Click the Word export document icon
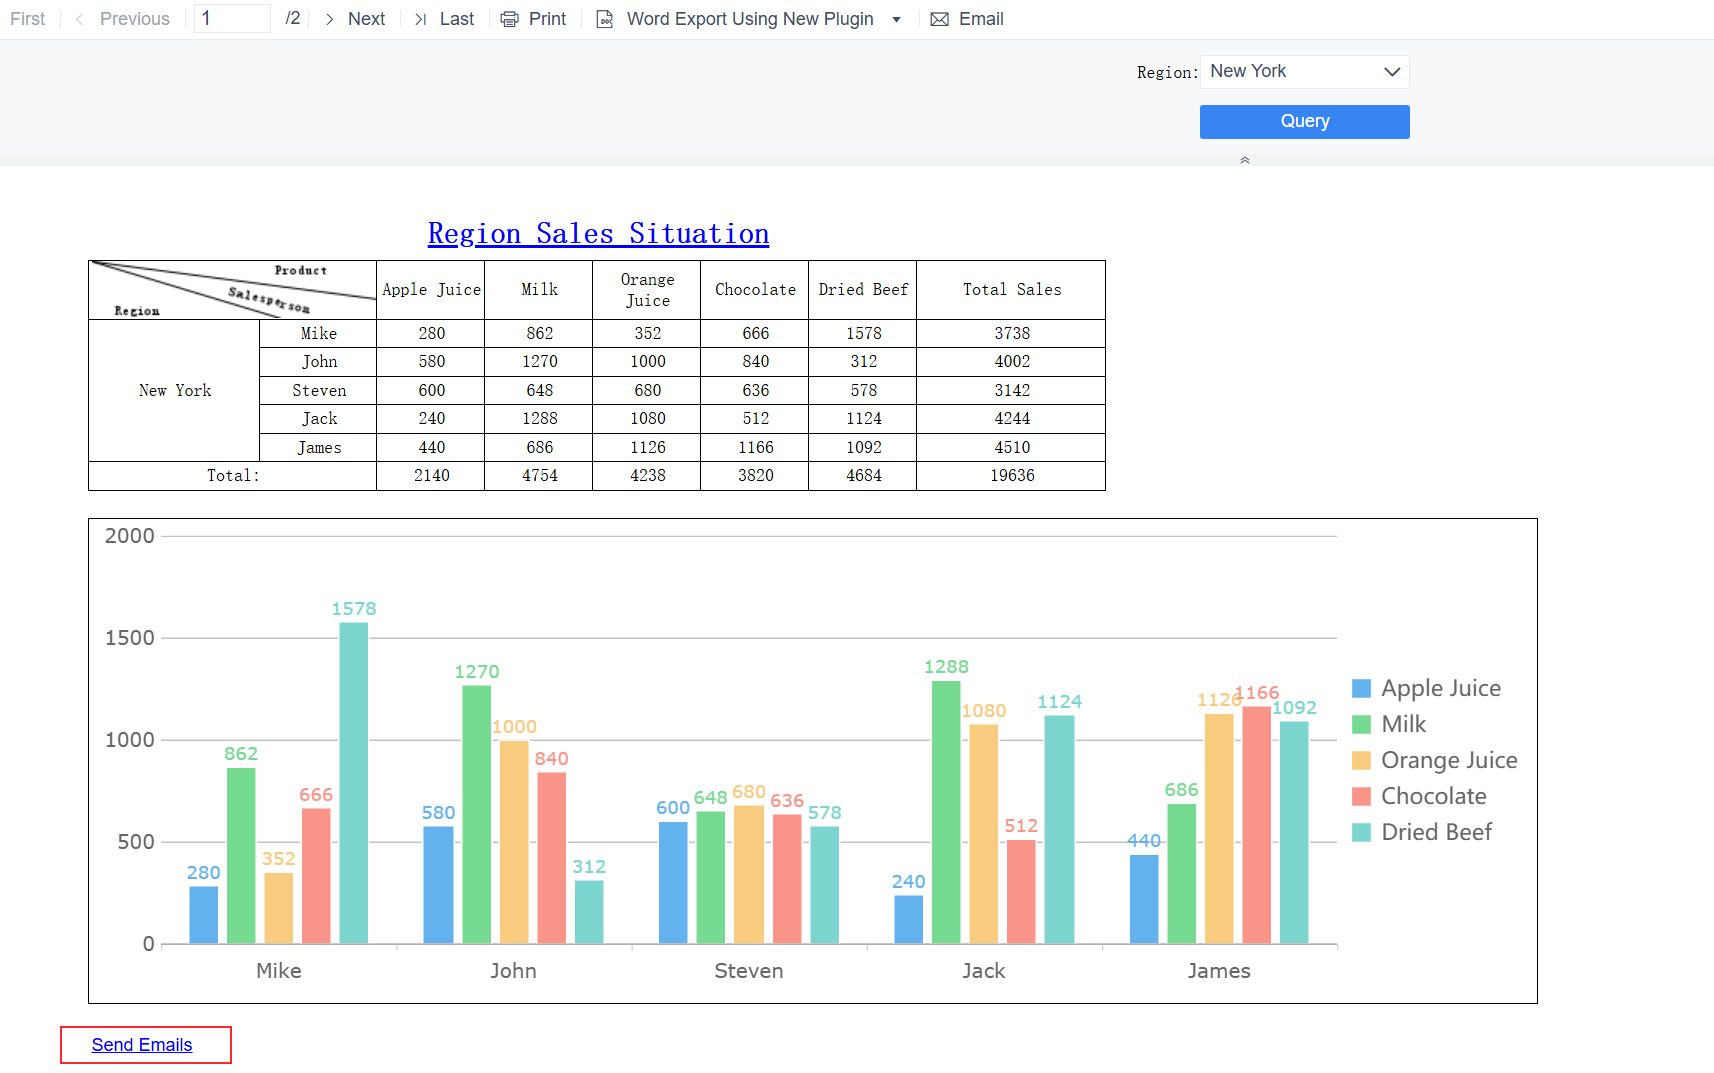This screenshot has width=1714, height=1073. tap(605, 19)
